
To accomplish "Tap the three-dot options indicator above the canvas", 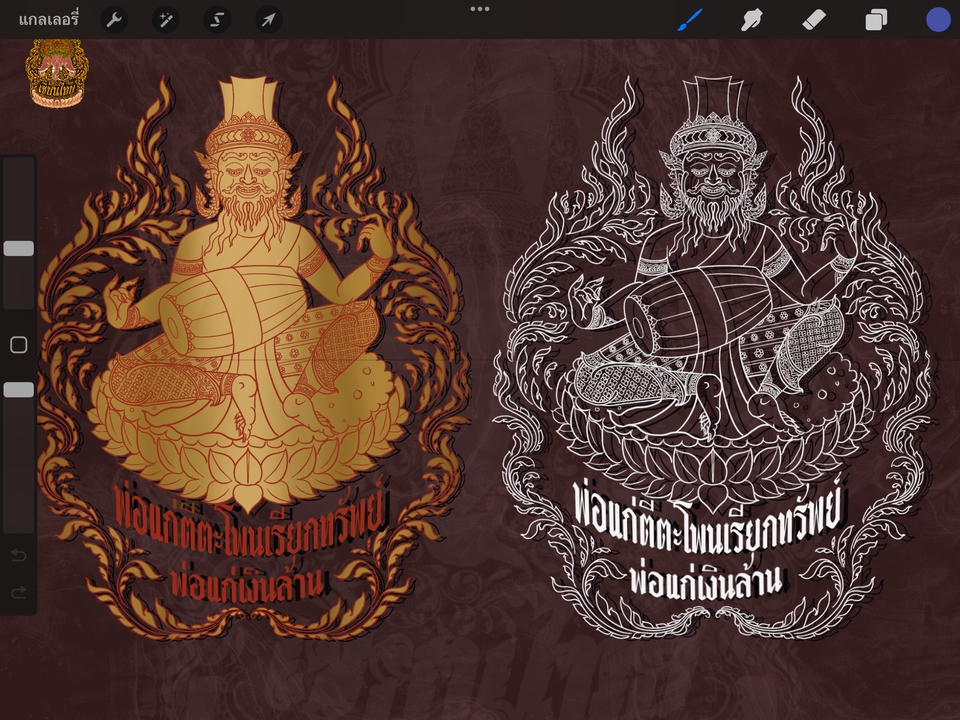I will click(x=479, y=10).
